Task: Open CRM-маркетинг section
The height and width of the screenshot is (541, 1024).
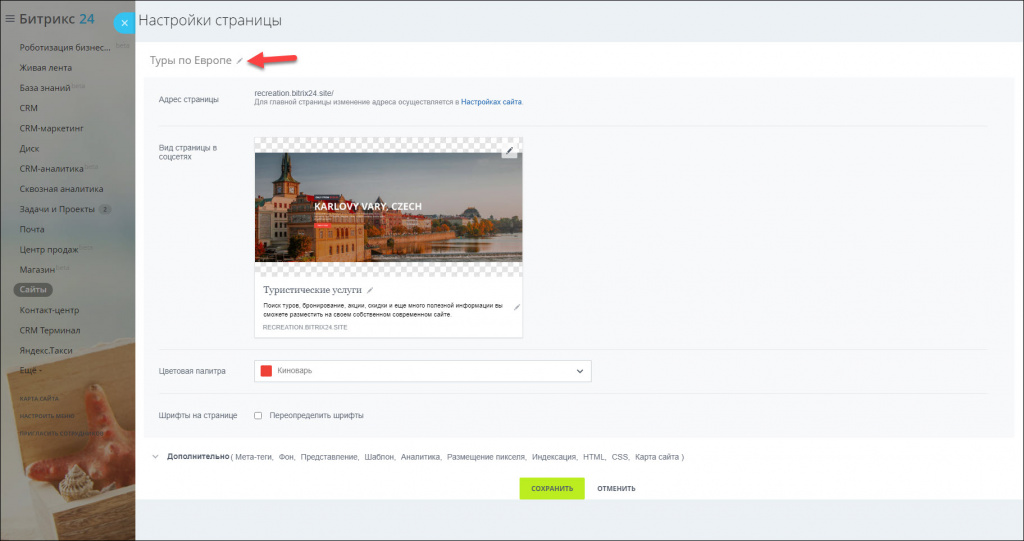Action: 52,129
